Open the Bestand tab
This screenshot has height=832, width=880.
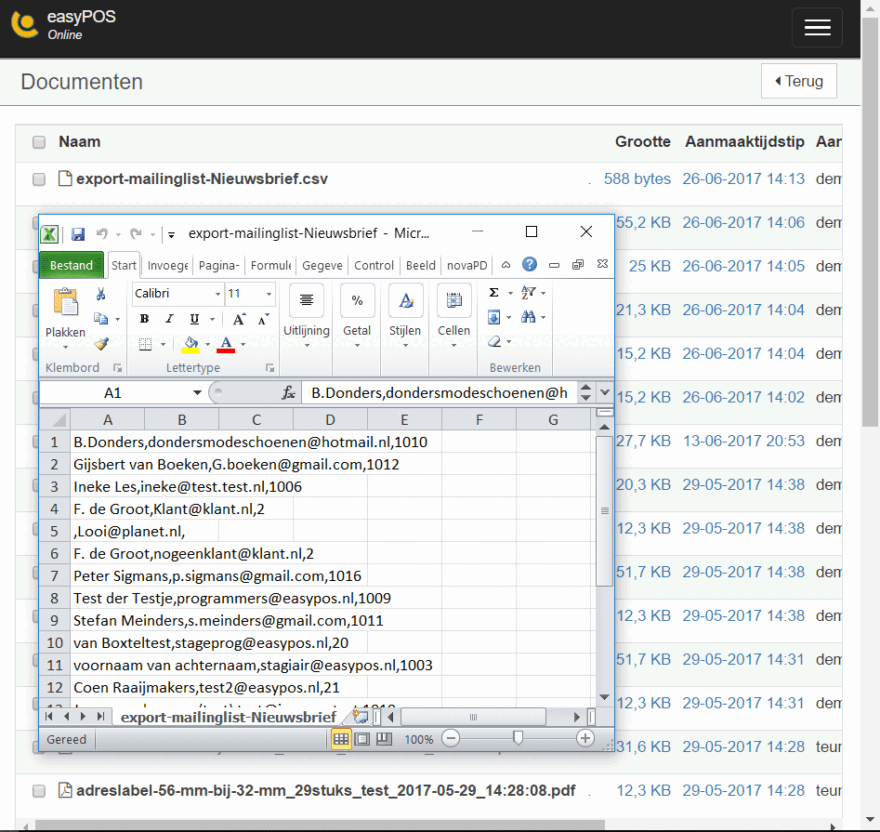coord(71,265)
